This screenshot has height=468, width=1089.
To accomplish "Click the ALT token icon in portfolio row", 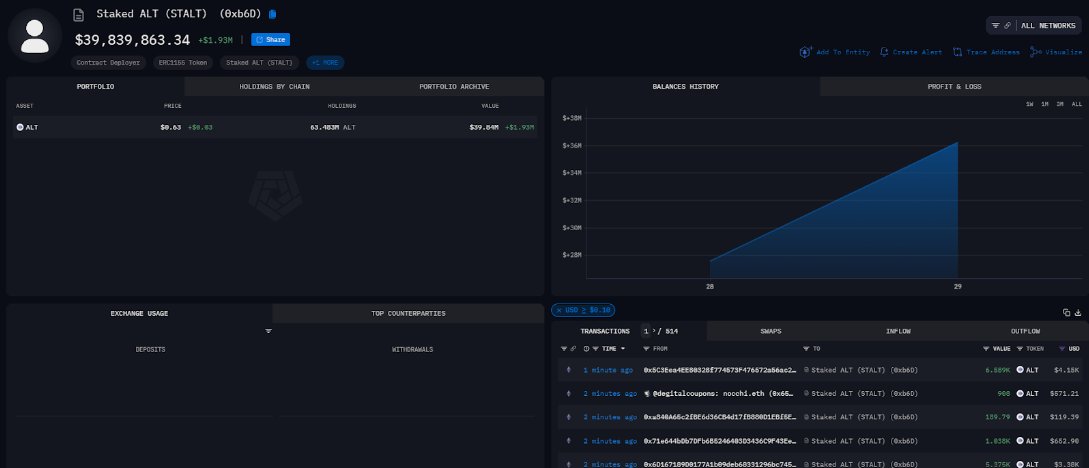I will pos(19,127).
